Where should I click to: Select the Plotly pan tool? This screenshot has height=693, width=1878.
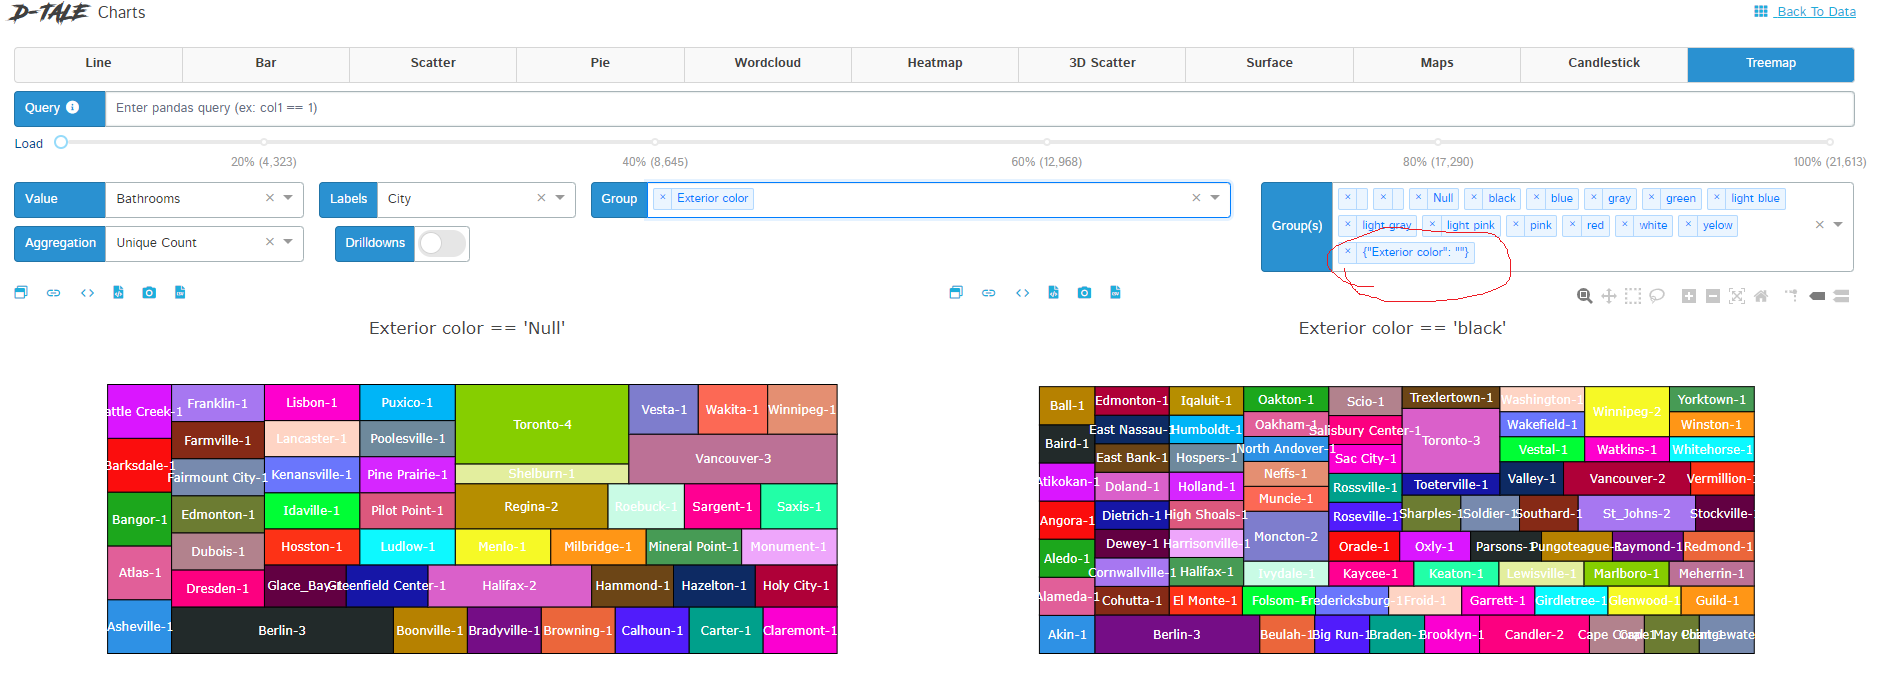pos(1609,296)
